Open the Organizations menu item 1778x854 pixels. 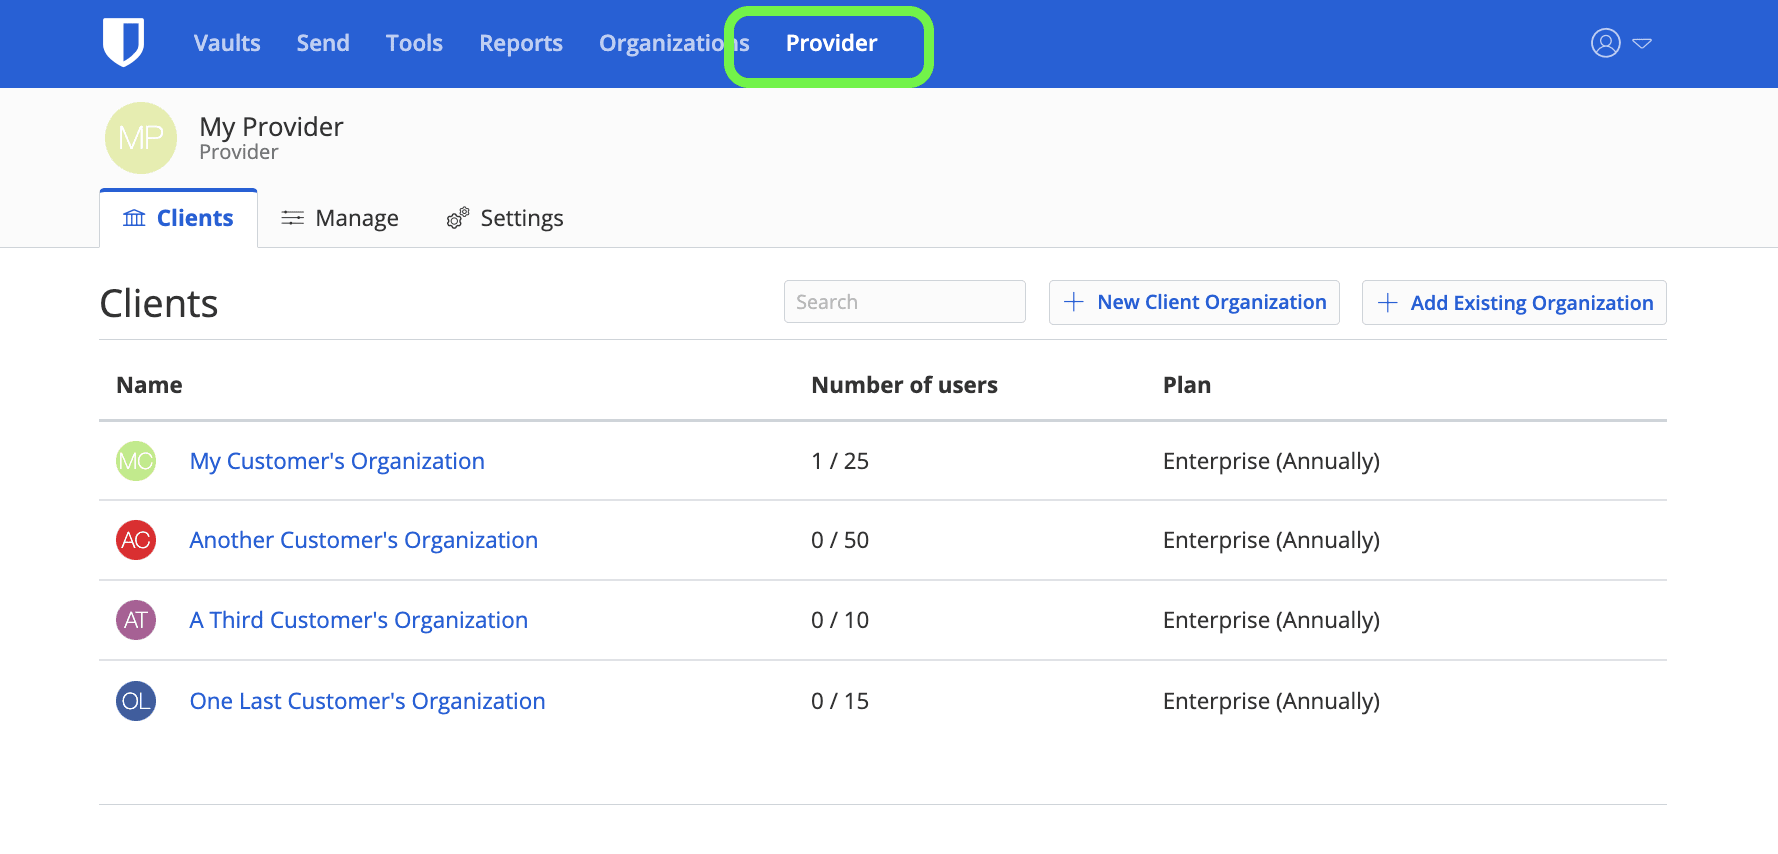(x=674, y=43)
